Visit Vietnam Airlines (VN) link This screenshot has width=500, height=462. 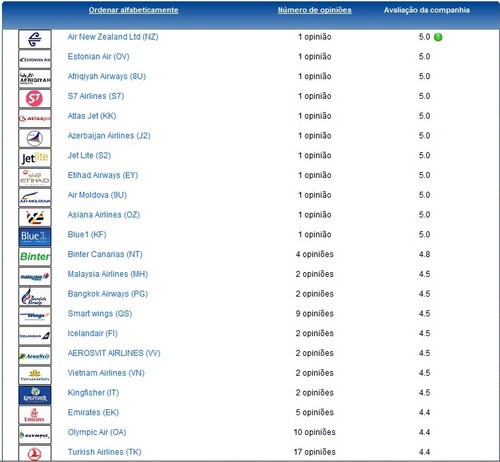106,373
